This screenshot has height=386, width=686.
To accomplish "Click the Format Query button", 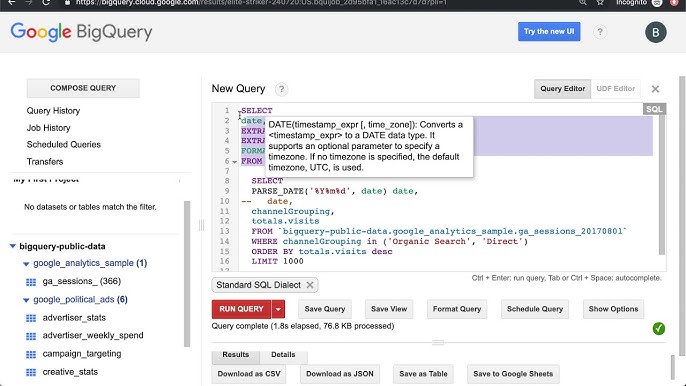I will pos(457,309).
